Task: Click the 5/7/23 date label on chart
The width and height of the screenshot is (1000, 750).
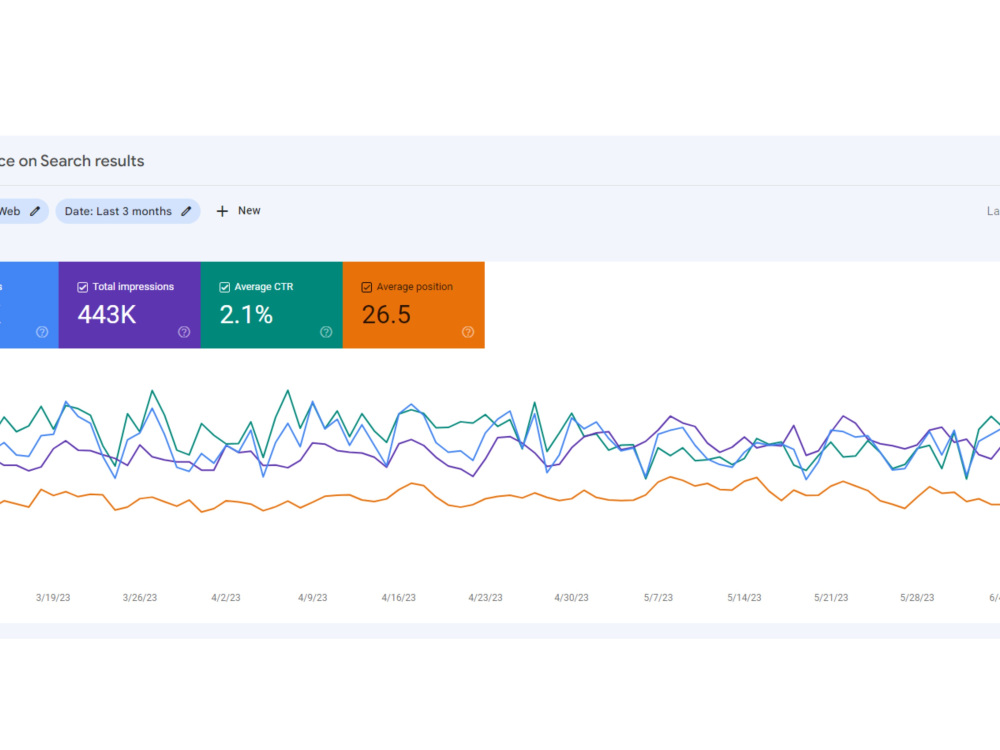Action: [658, 598]
